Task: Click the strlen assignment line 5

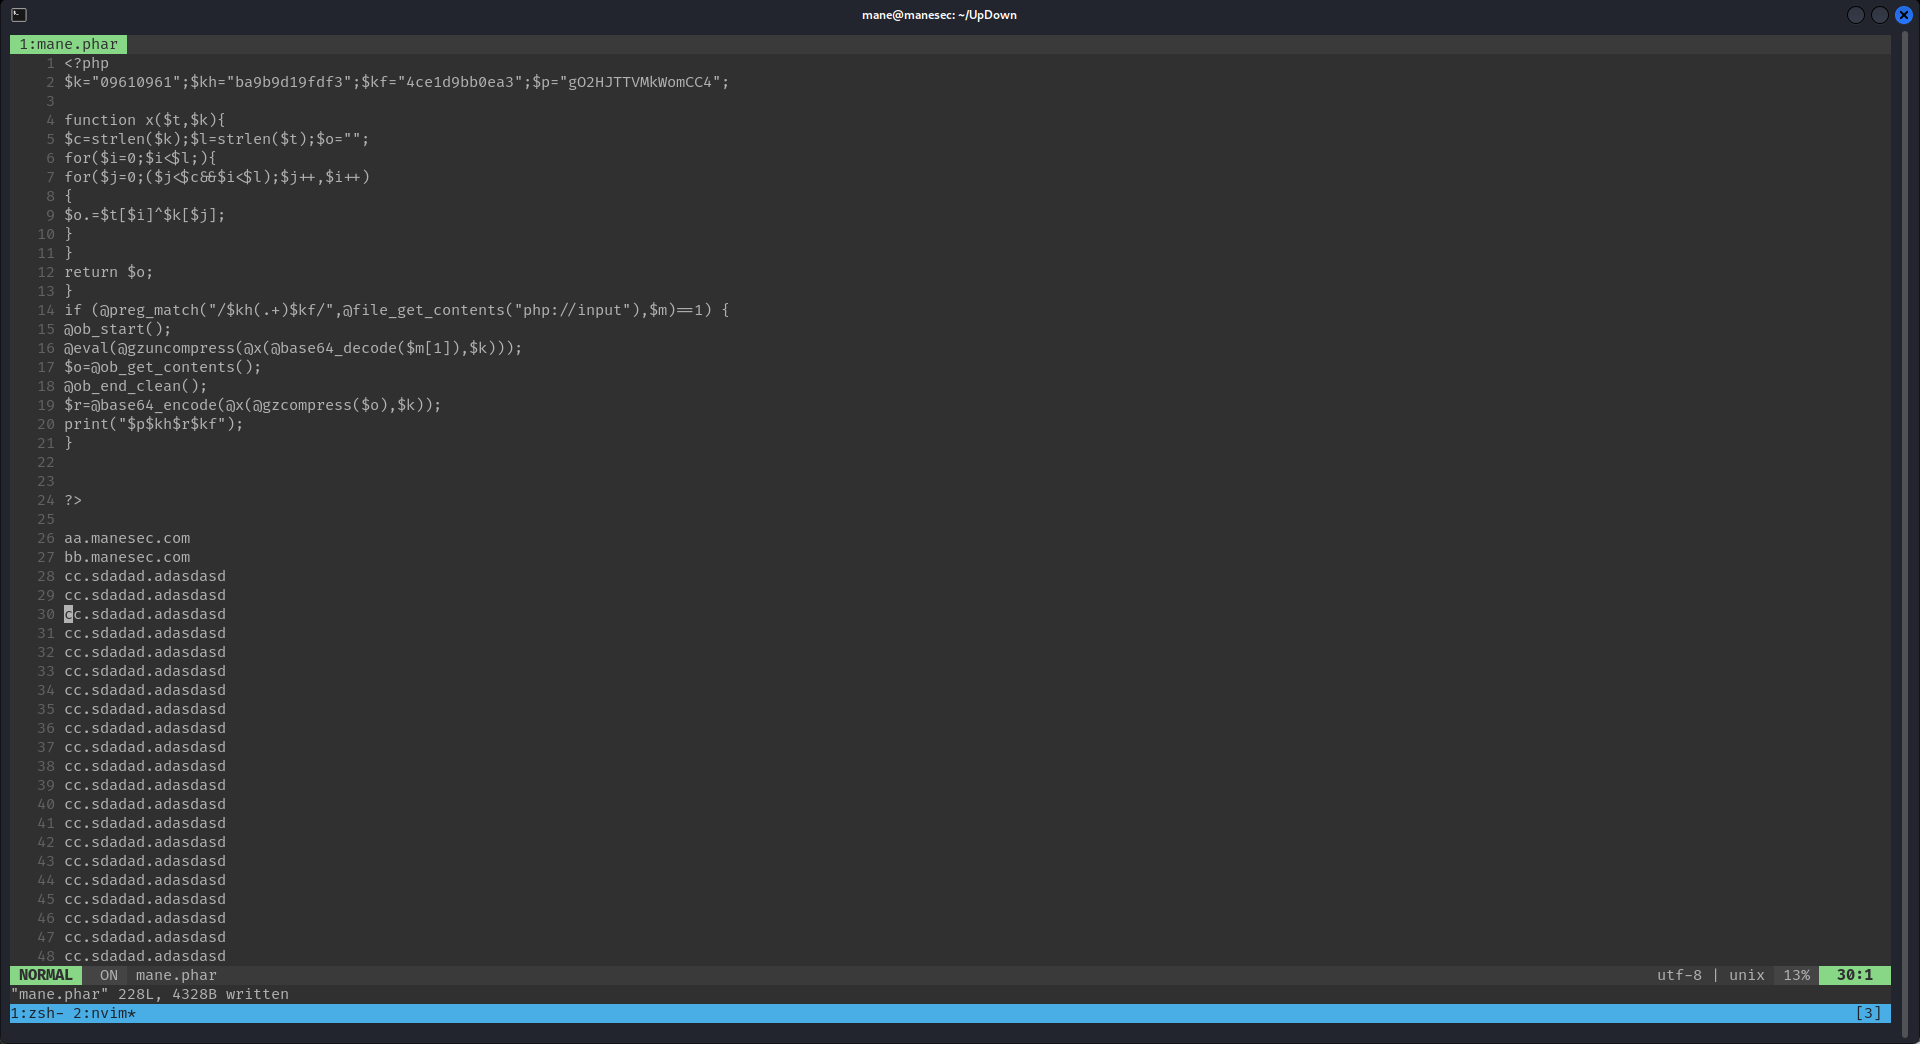Action: tap(217, 139)
